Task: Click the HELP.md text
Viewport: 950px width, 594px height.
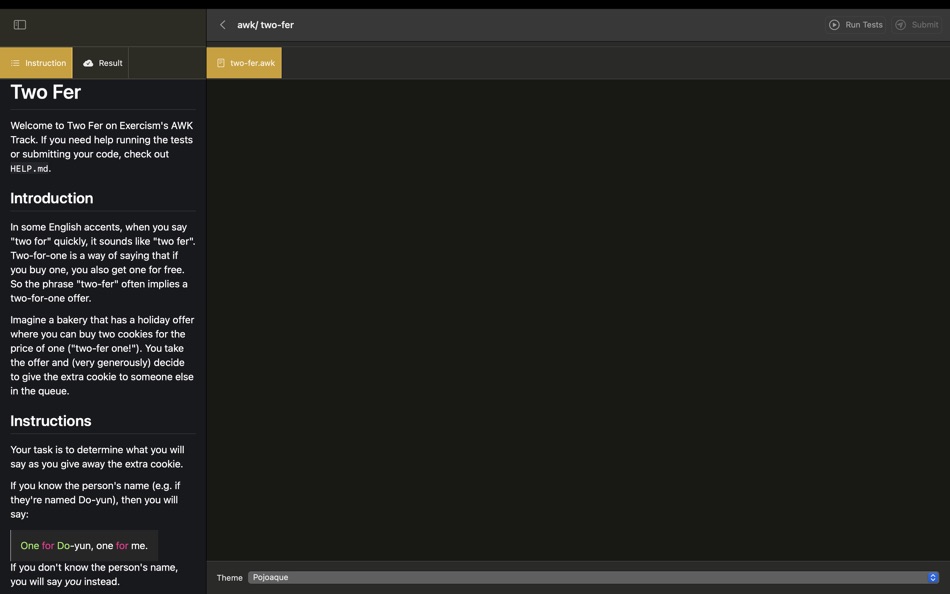Action: (30, 169)
